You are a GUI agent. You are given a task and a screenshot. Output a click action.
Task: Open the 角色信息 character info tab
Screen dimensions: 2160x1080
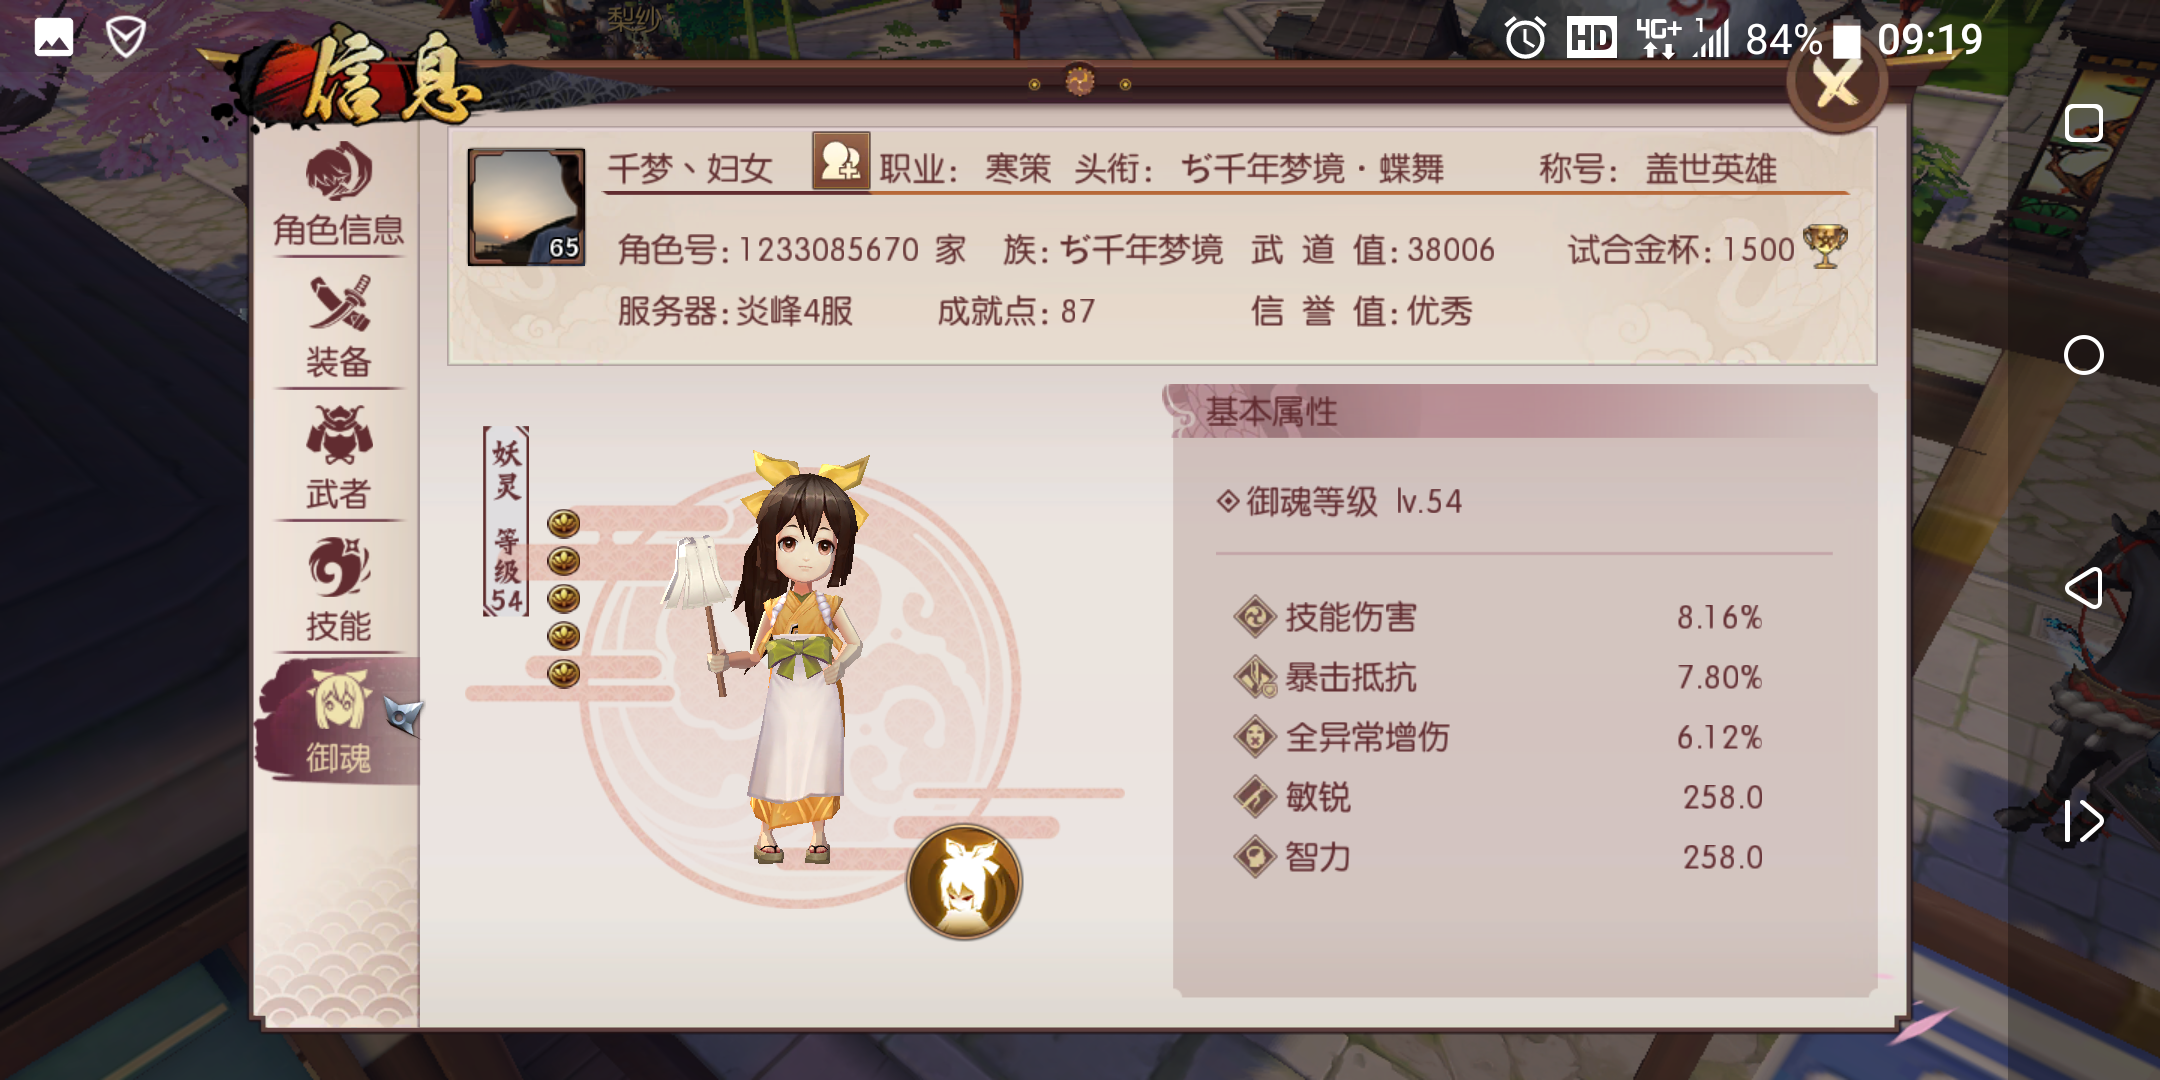click(x=338, y=195)
